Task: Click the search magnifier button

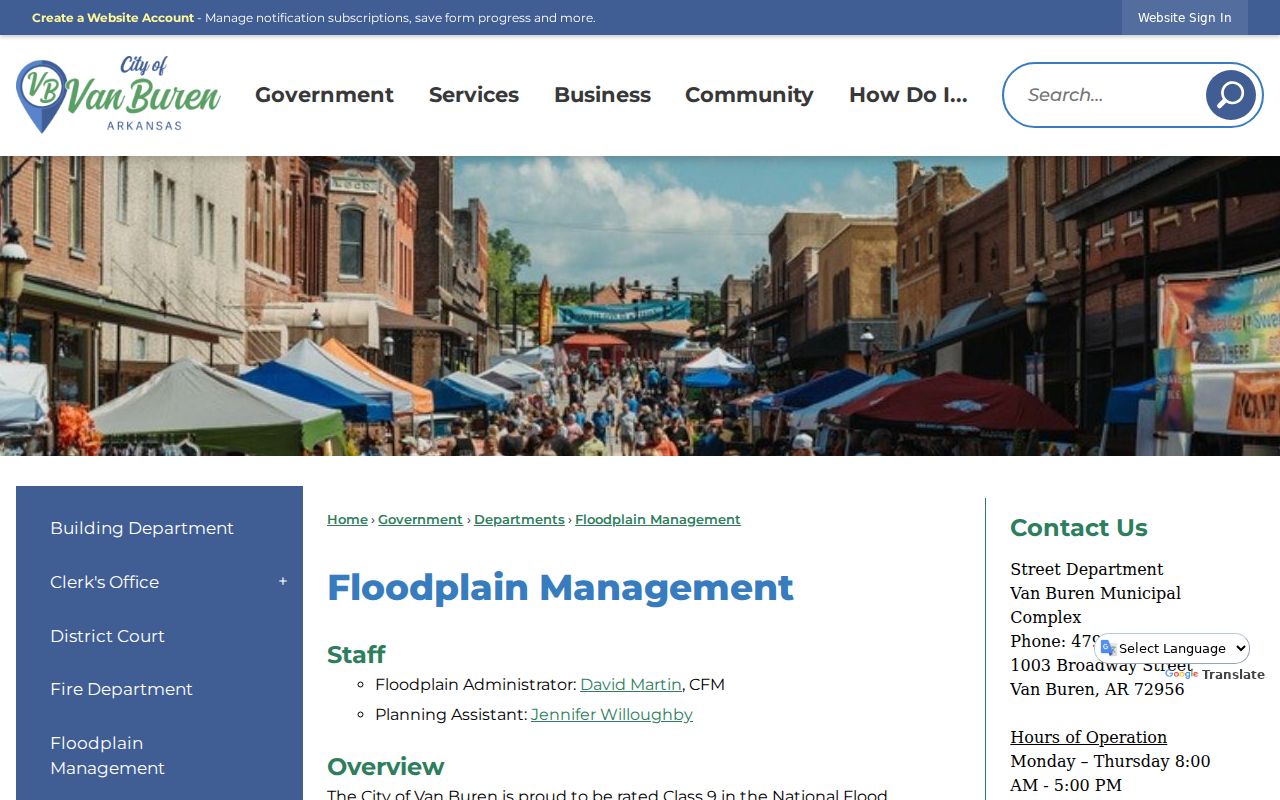Action: point(1230,95)
